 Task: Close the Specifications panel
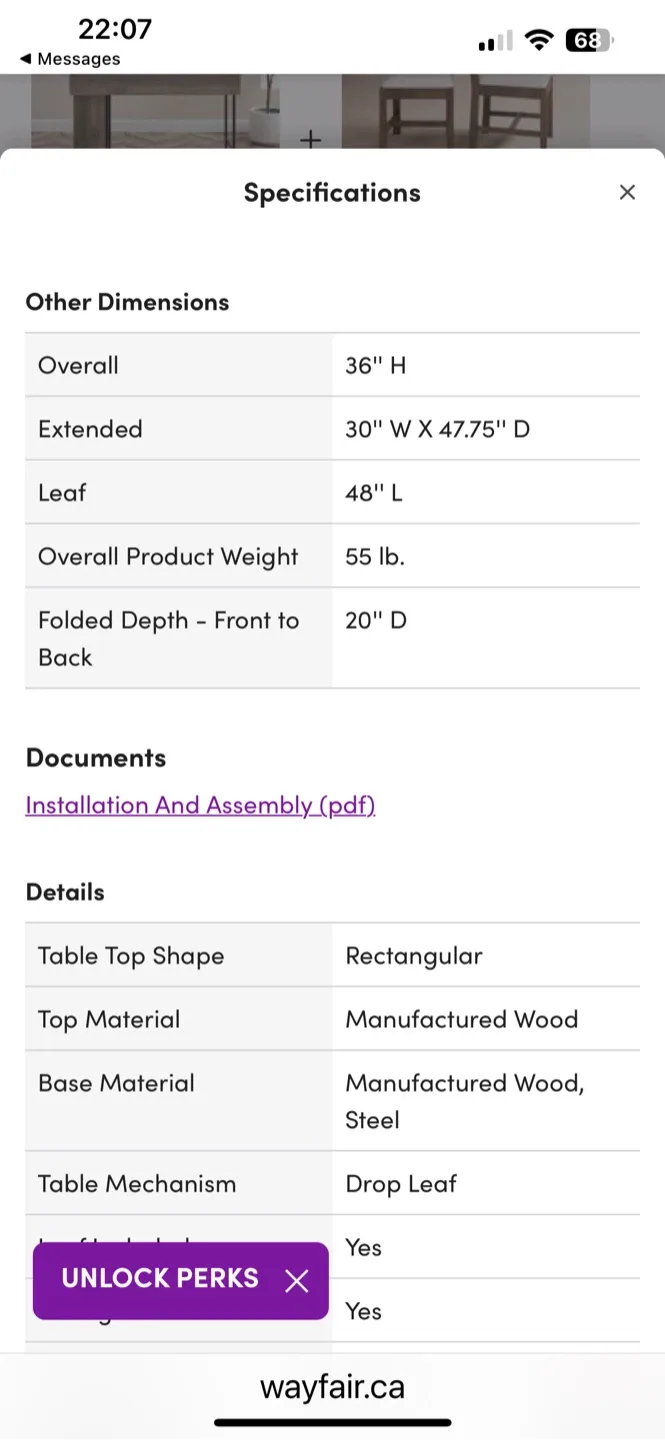tap(627, 192)
